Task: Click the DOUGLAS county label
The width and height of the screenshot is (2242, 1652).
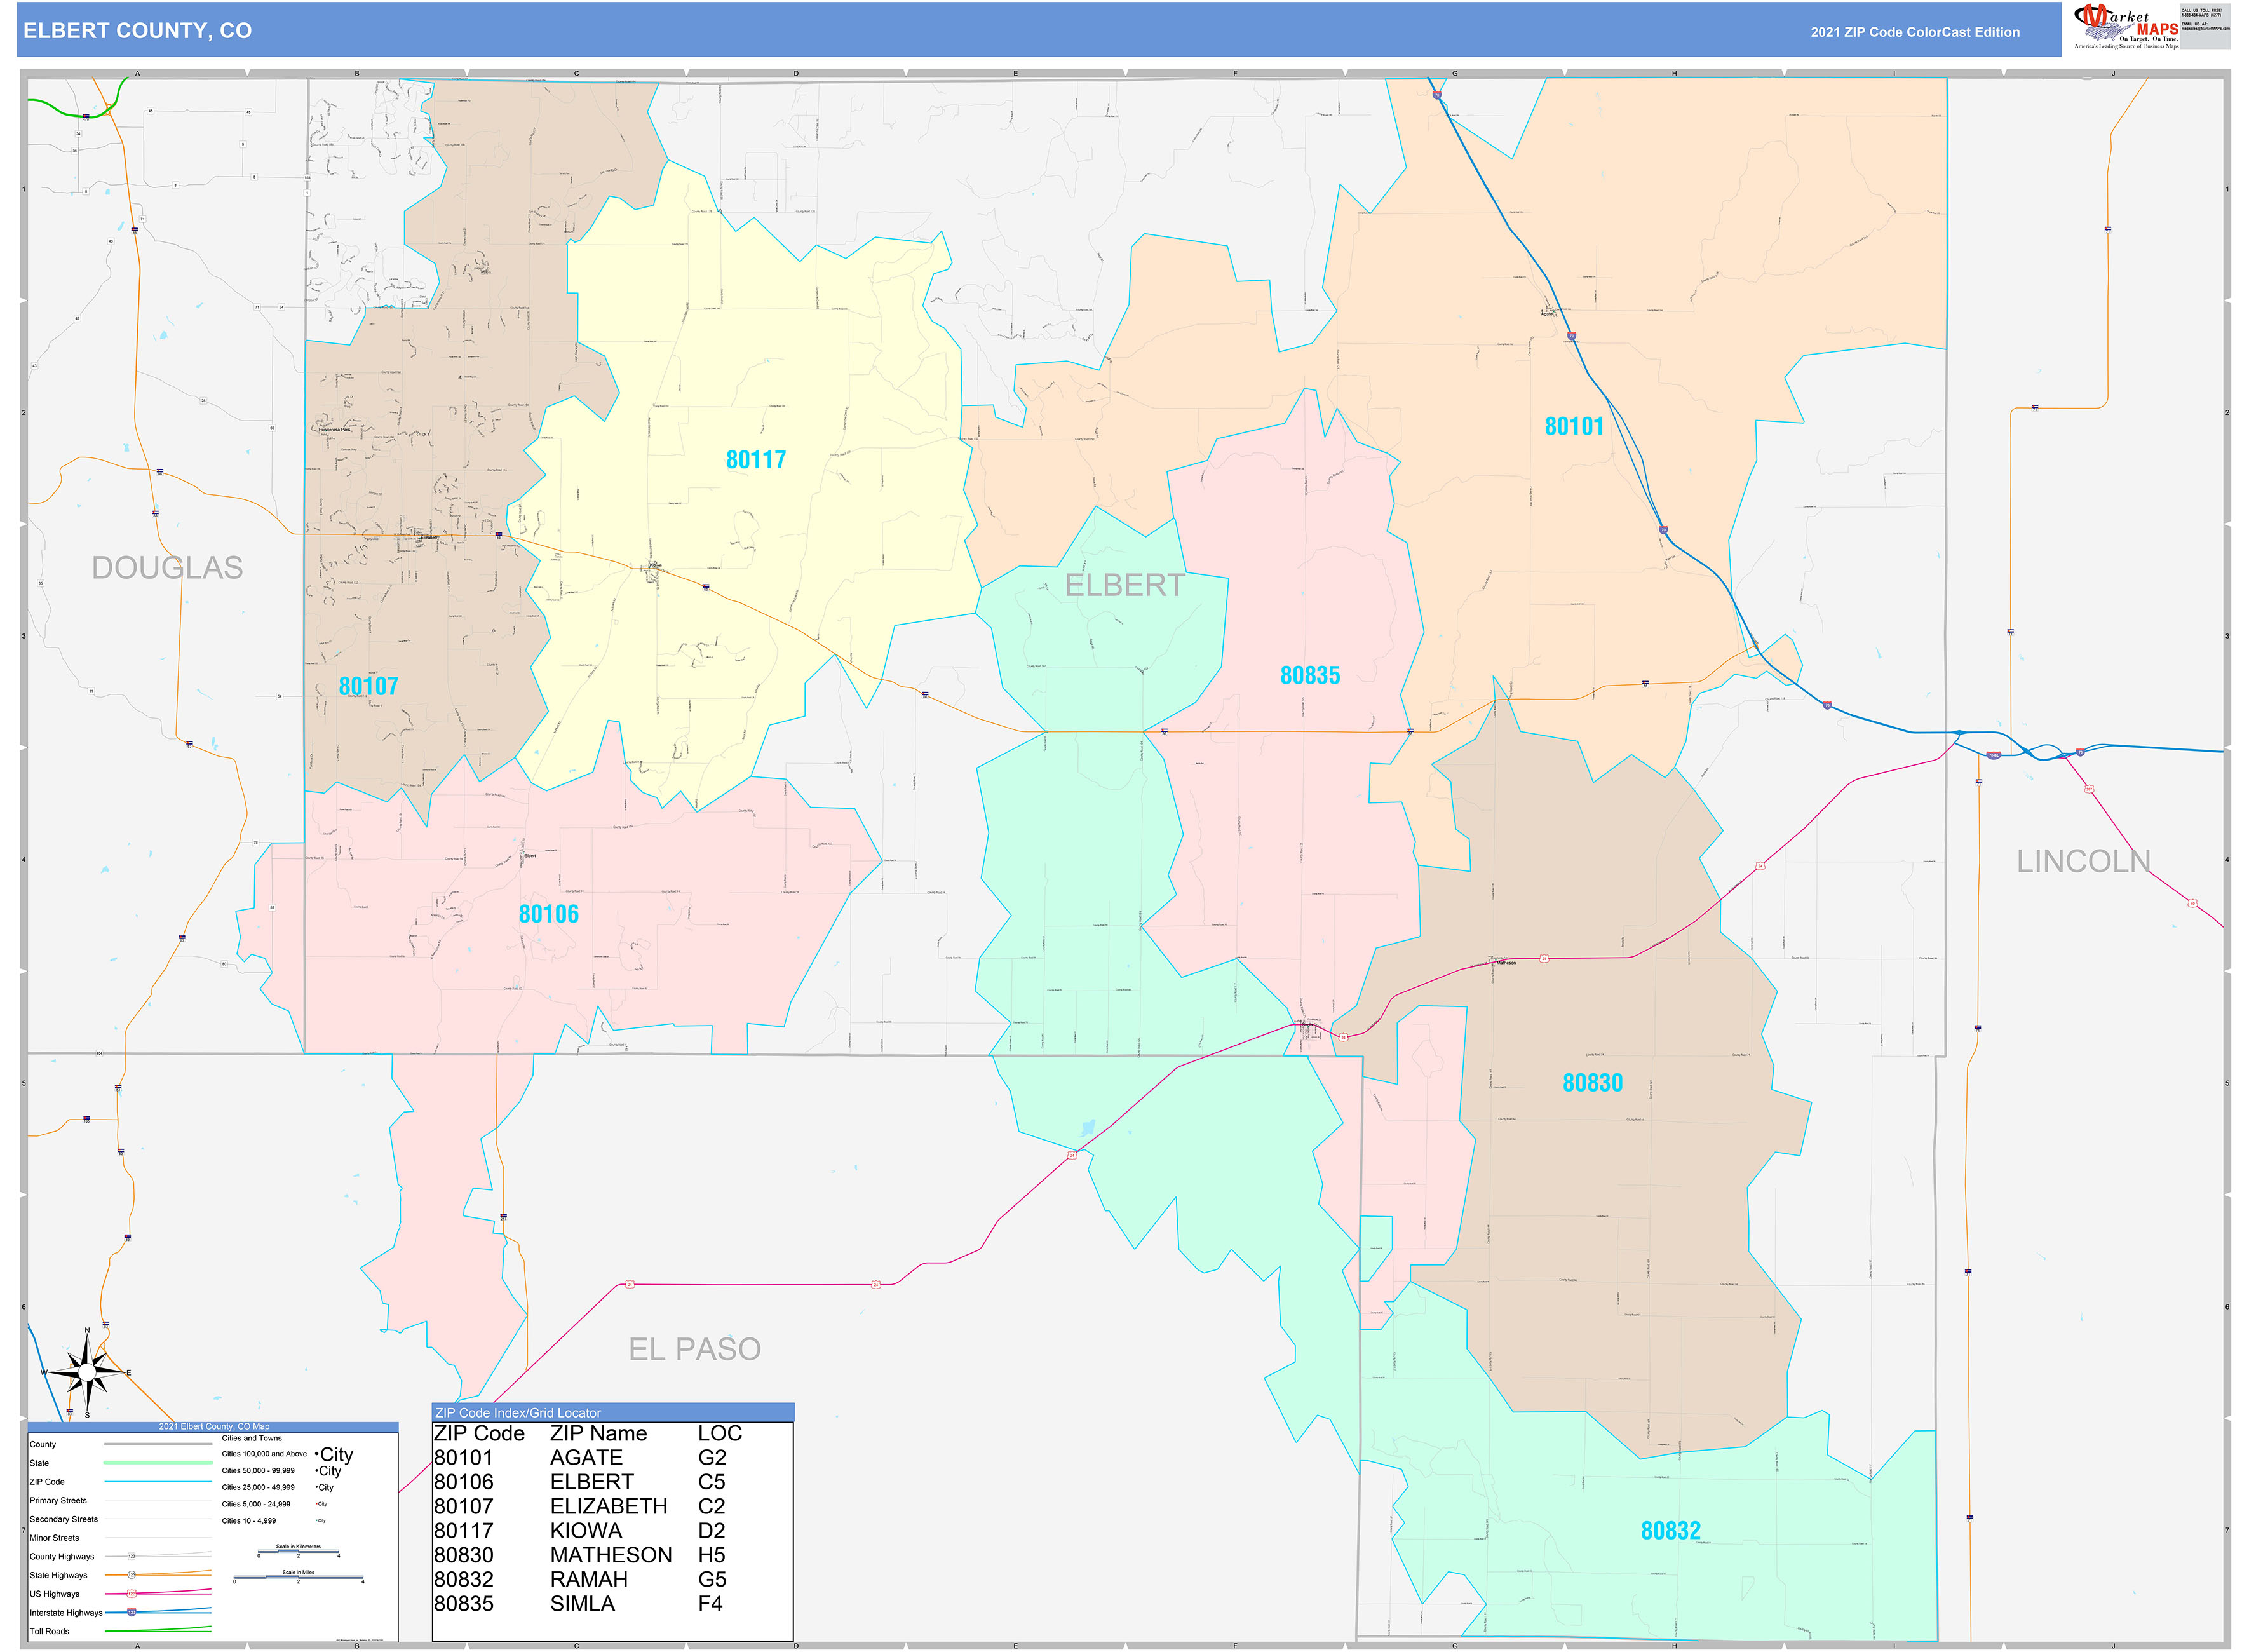Action: (x=167, y=568)
